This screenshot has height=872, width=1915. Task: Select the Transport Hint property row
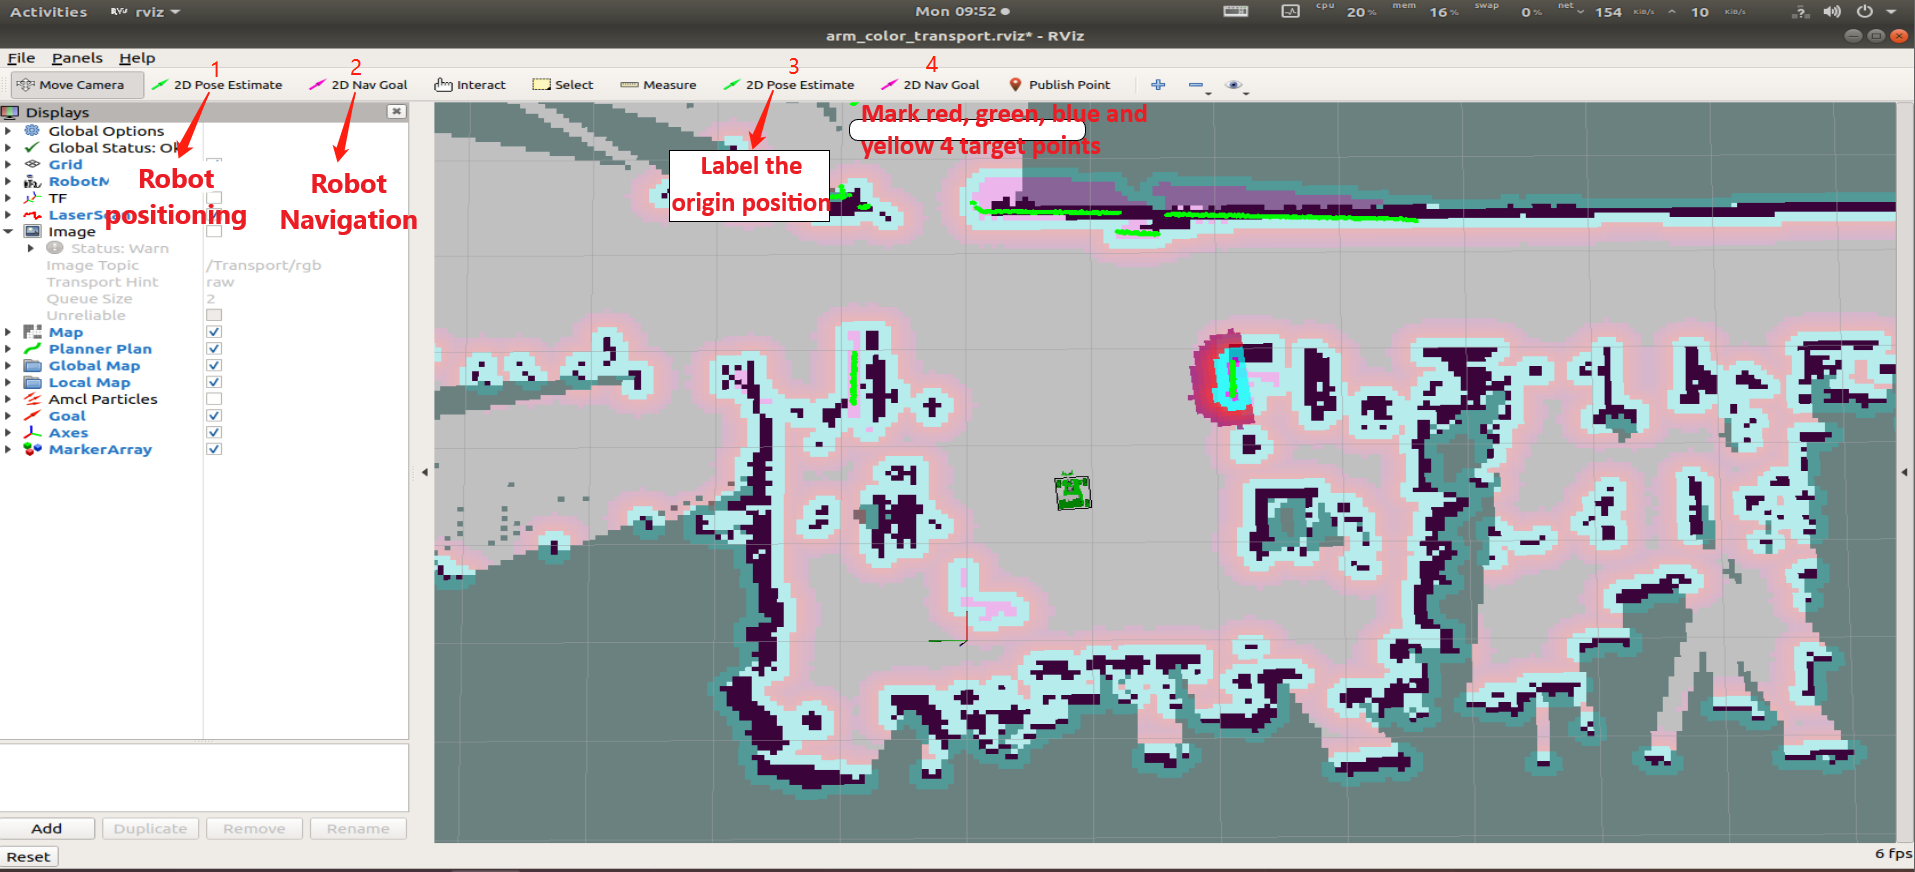(204, 282)
